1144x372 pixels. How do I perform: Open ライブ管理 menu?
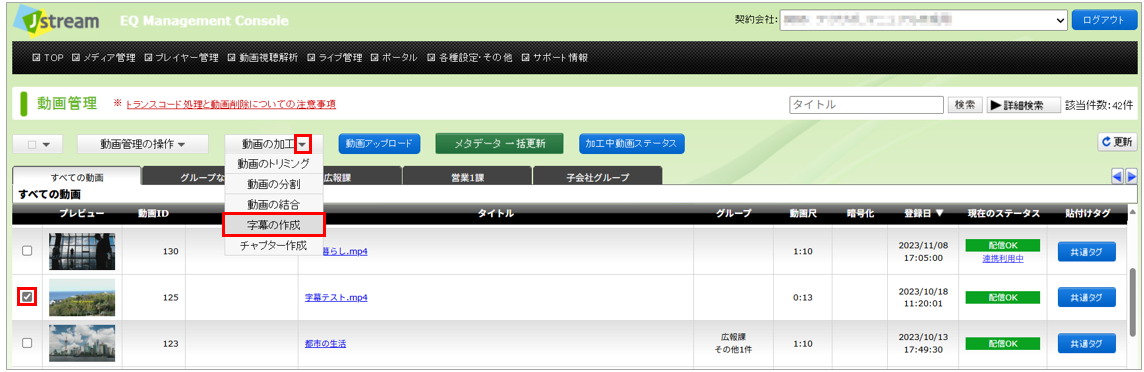tap(335, 58)
